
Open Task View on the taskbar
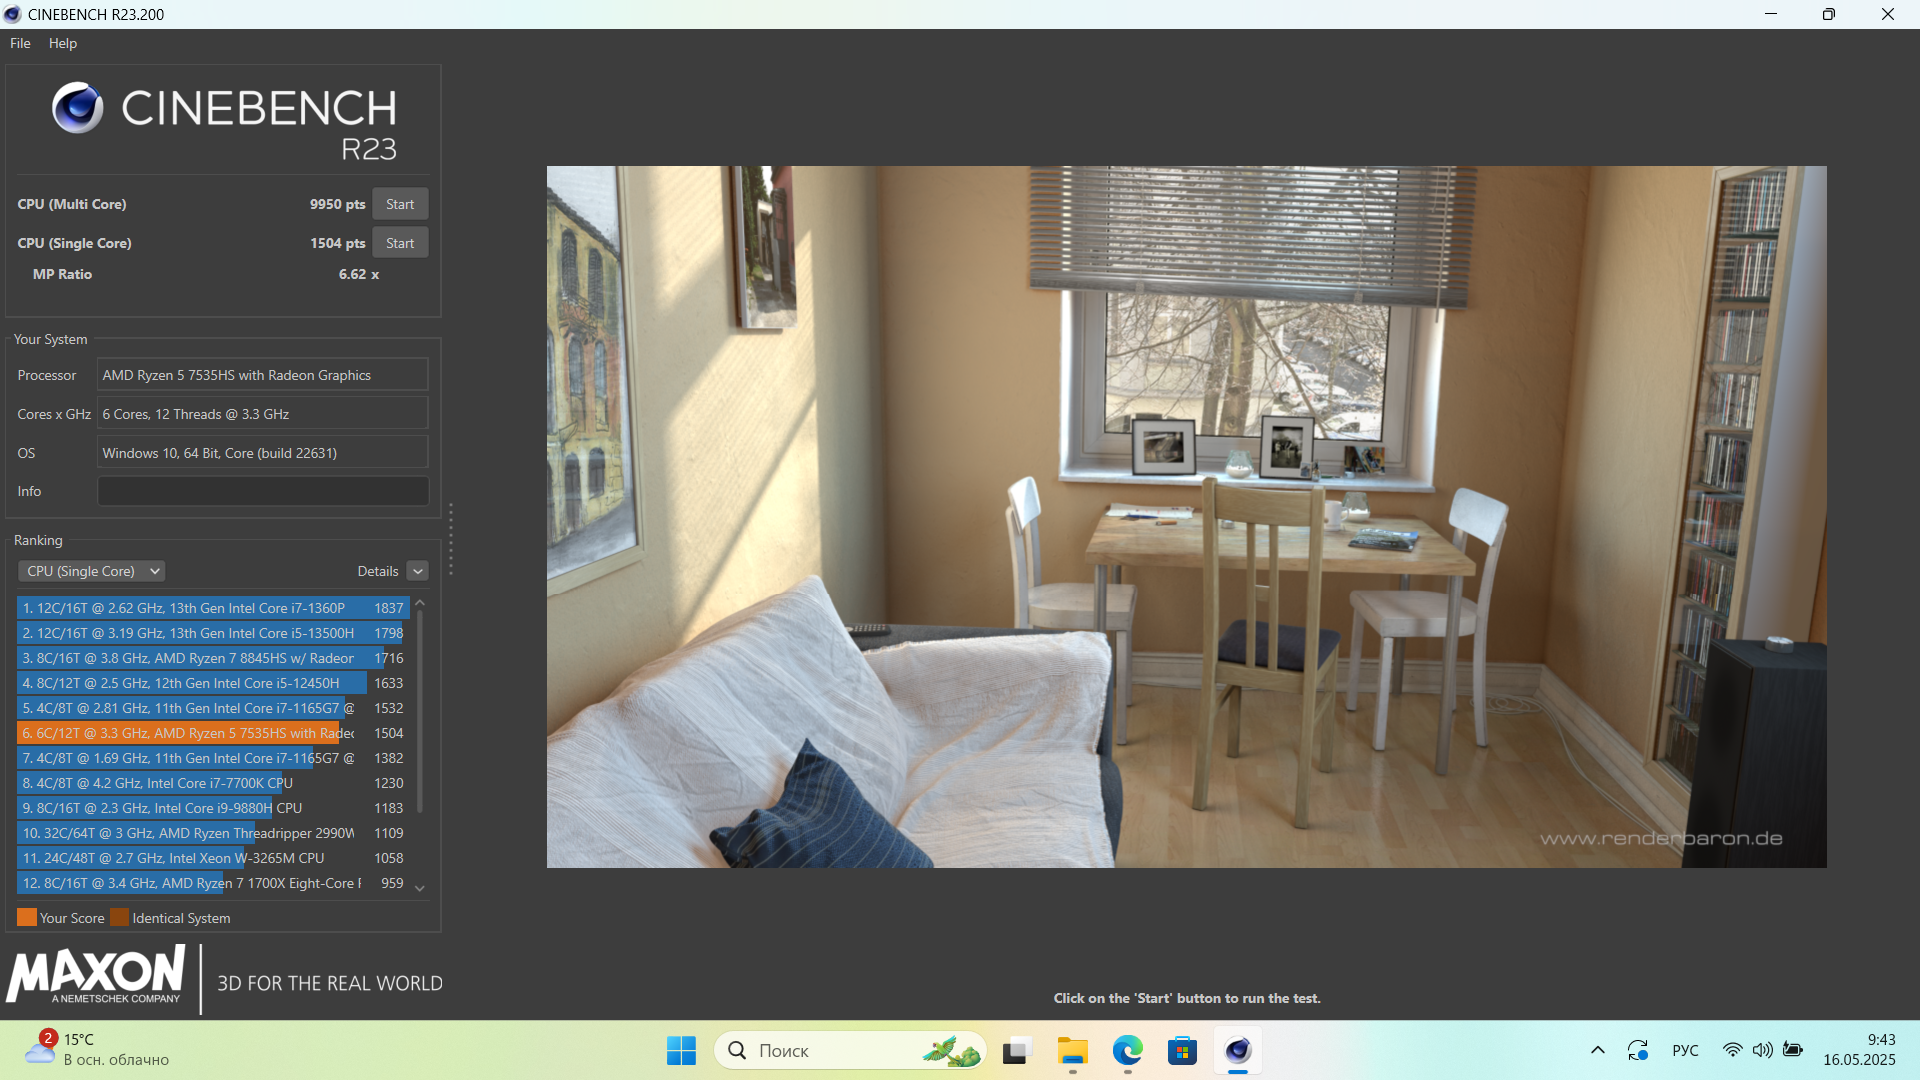[x=1016, y=1051]
